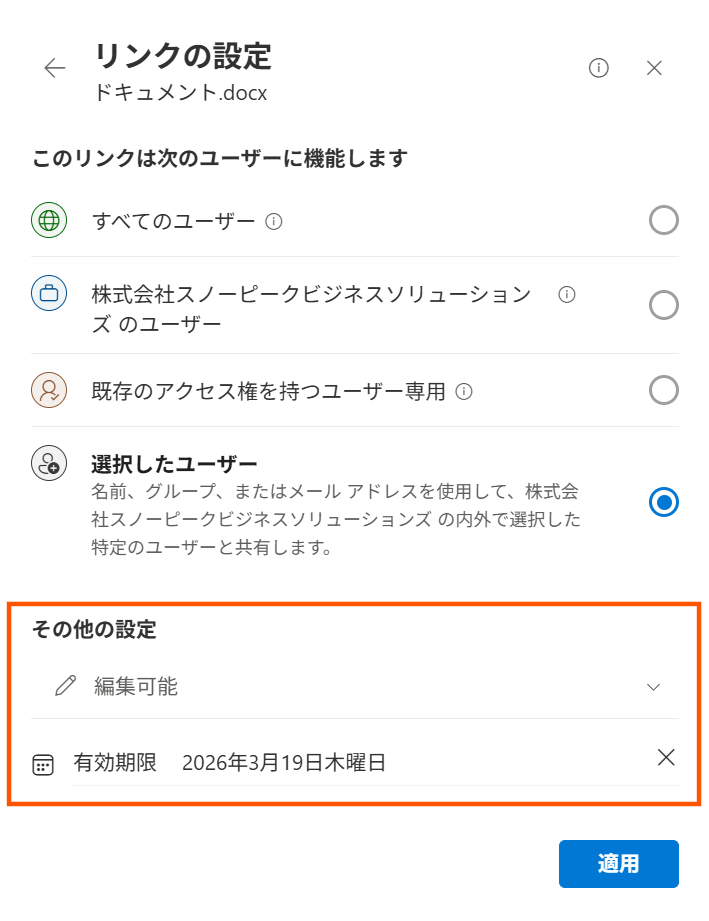
Task: Select 既存のアクセス権を持つユーザー専用 radio button
Action: (x=663, y=390)
